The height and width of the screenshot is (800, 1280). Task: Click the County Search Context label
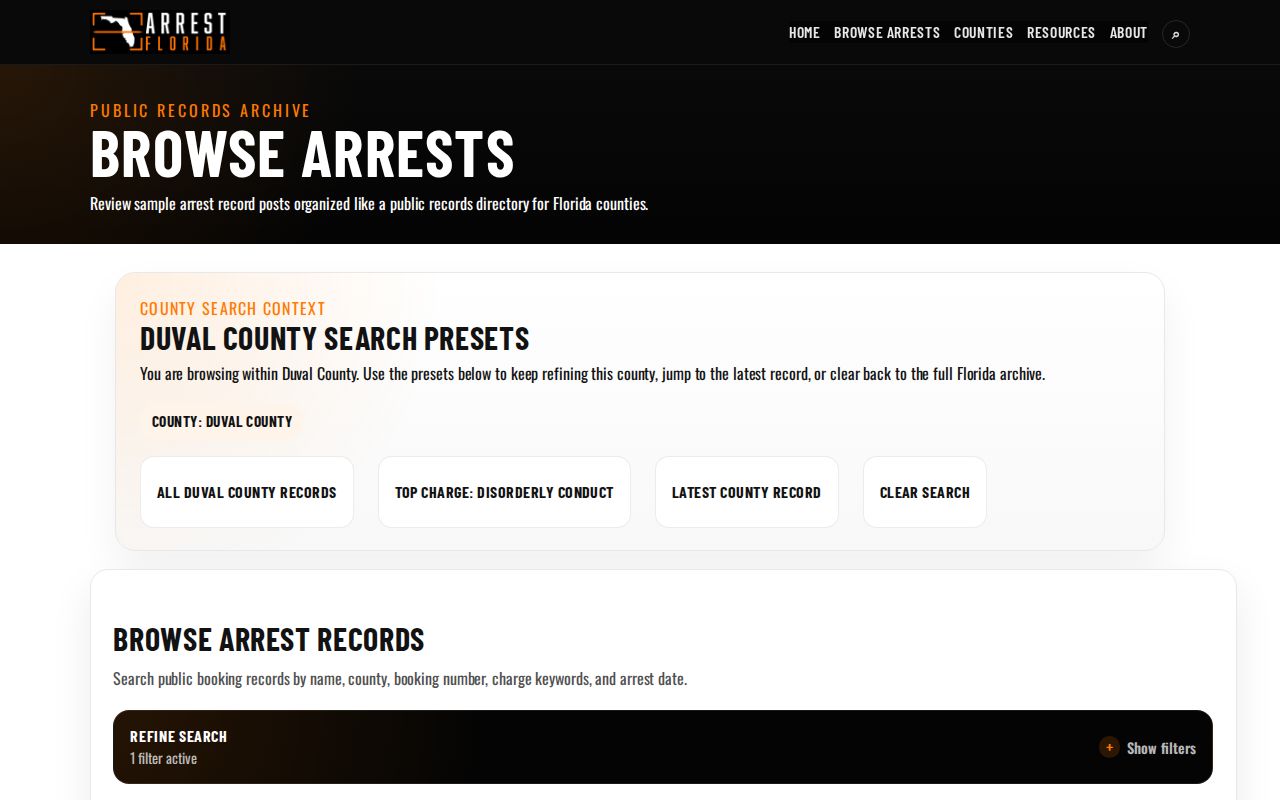(x=233, y=309)
